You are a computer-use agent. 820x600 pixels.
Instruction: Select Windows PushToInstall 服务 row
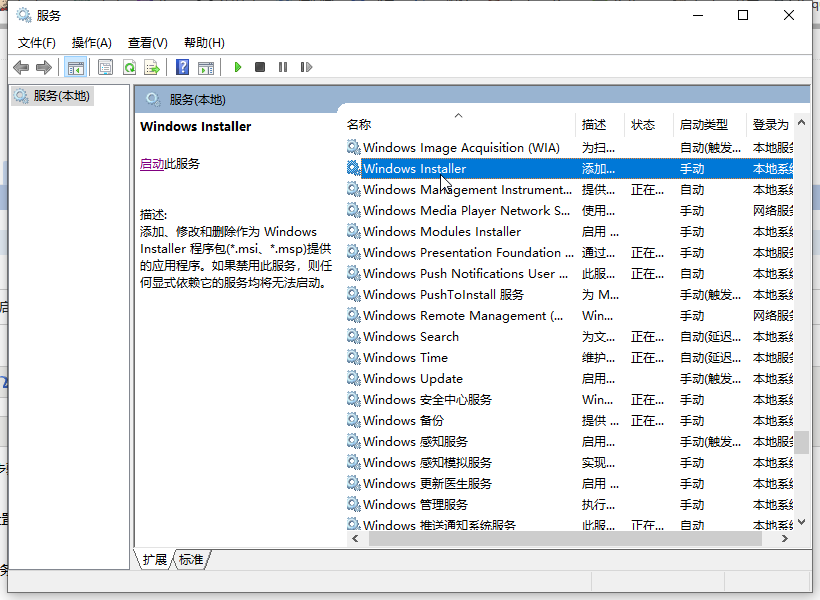[x=570, y=295]
